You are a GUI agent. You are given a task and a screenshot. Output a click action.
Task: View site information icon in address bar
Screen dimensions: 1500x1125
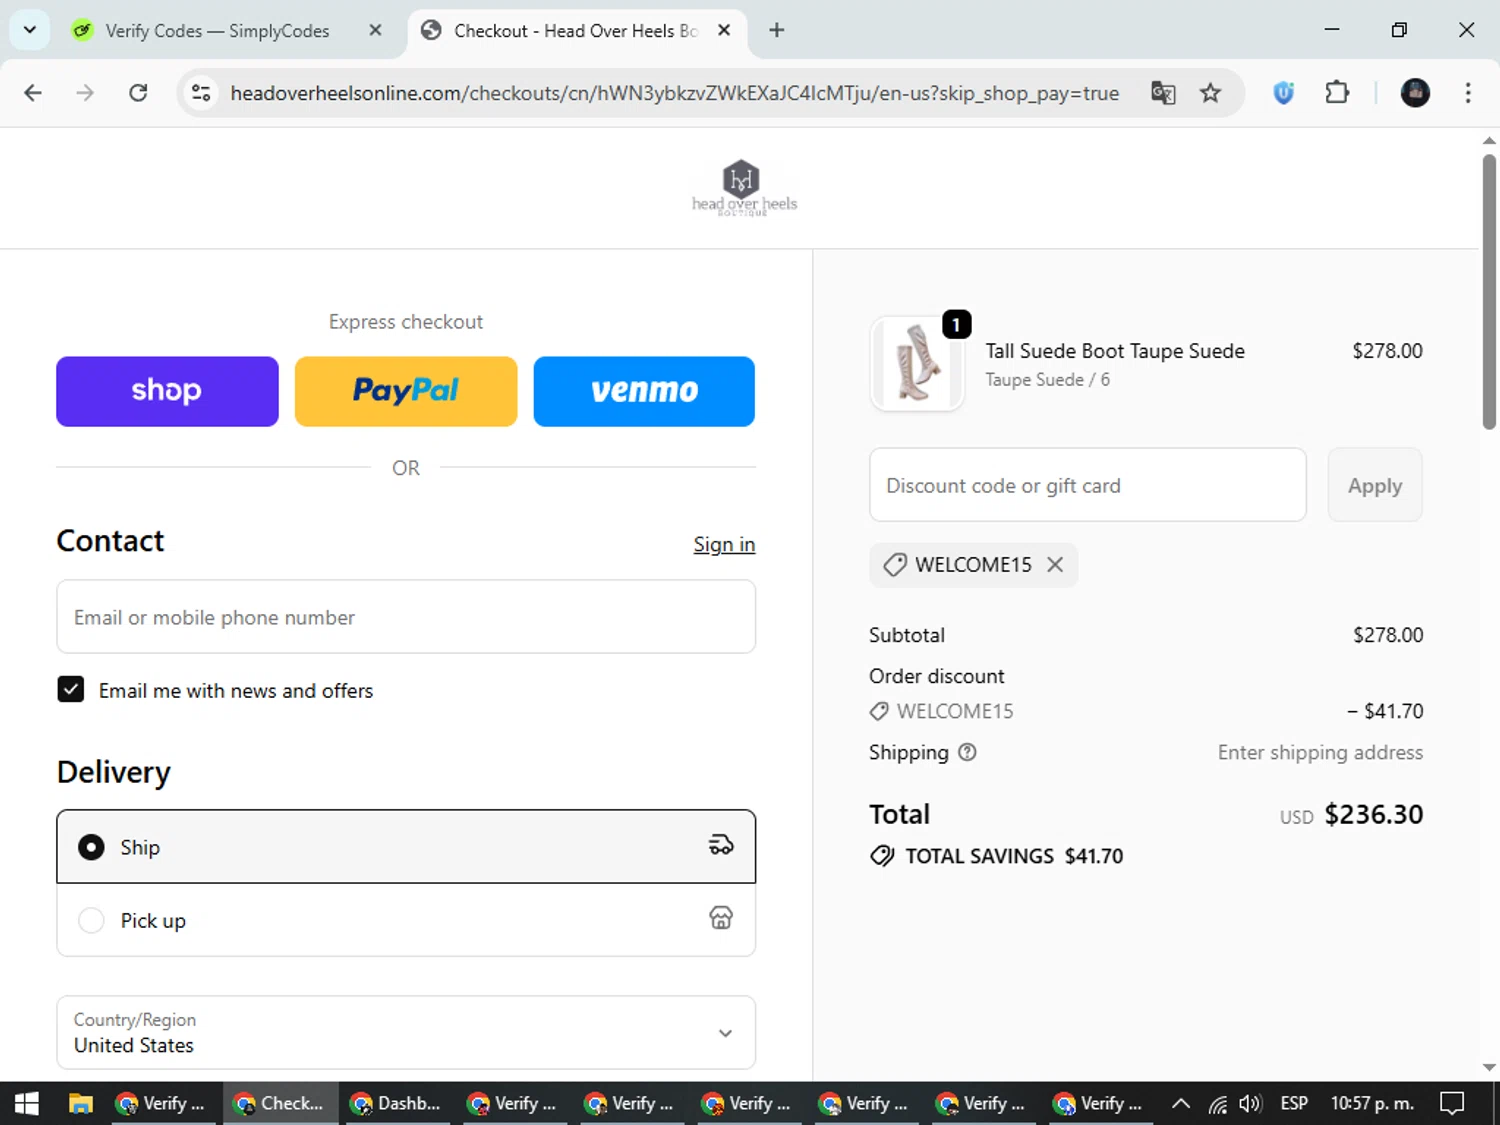201,93
